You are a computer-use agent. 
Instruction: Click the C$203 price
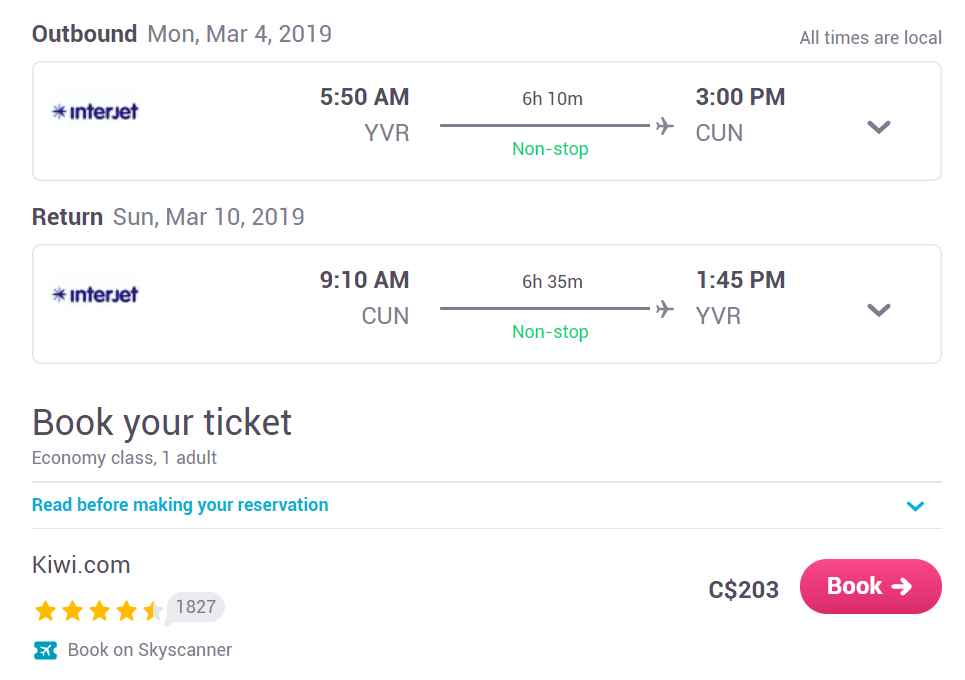pos(743,590)
